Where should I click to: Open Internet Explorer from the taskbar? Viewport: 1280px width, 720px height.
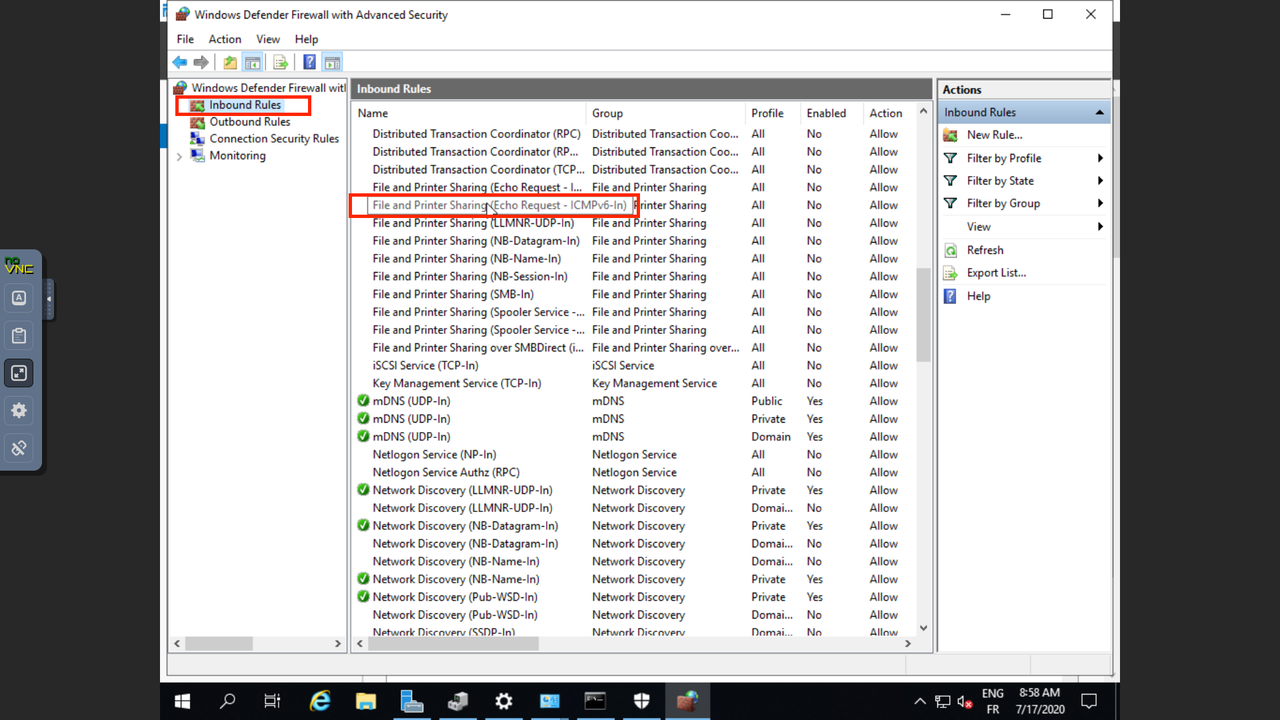click(x=320, y=701)
